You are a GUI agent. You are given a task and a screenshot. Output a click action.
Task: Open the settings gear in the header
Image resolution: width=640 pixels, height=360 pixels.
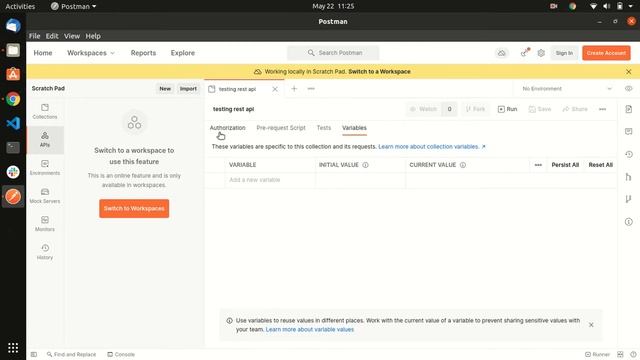(541, 53)
